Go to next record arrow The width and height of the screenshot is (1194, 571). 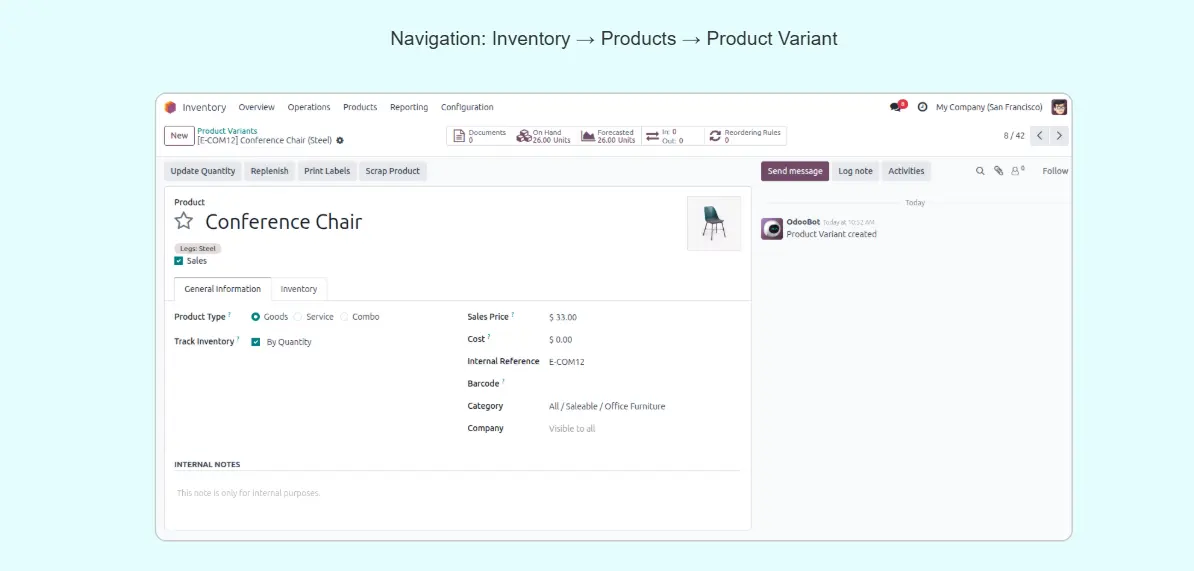tap(1060, 136)
